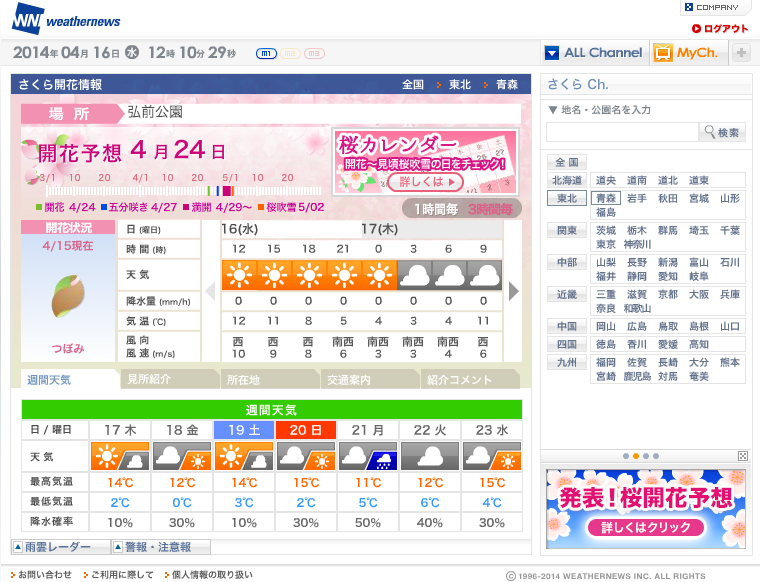Click the weather icon for 19 土
Screen dimensions: 760x582
[244, 456]
